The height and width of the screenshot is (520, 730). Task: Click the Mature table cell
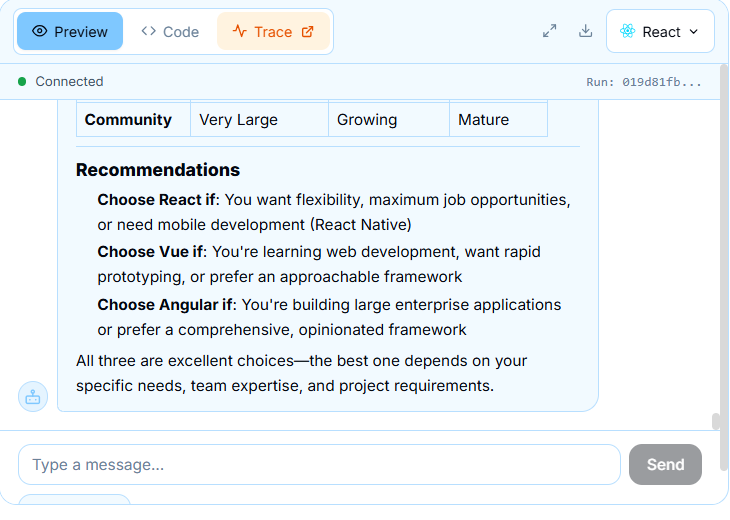click(x=498, y=120)
